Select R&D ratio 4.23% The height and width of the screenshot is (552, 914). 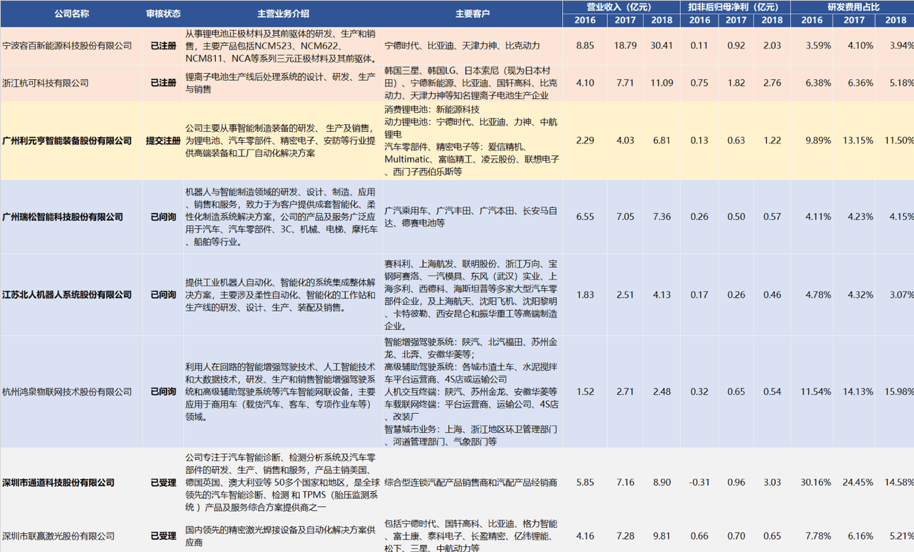[860, 217]
